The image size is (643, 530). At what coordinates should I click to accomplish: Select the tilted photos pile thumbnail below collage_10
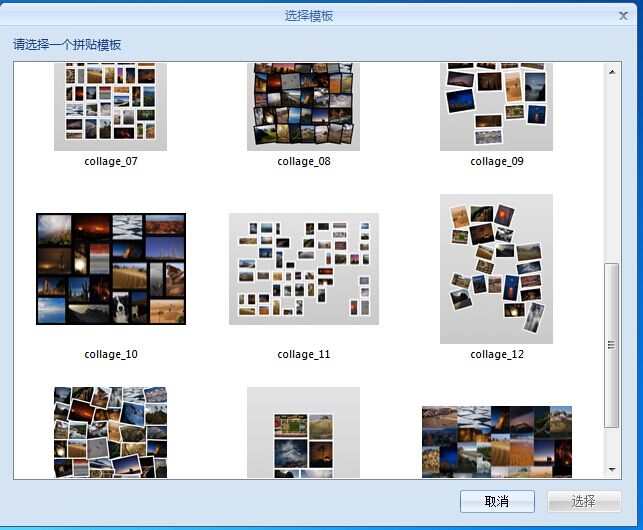(x=110, y=432)
